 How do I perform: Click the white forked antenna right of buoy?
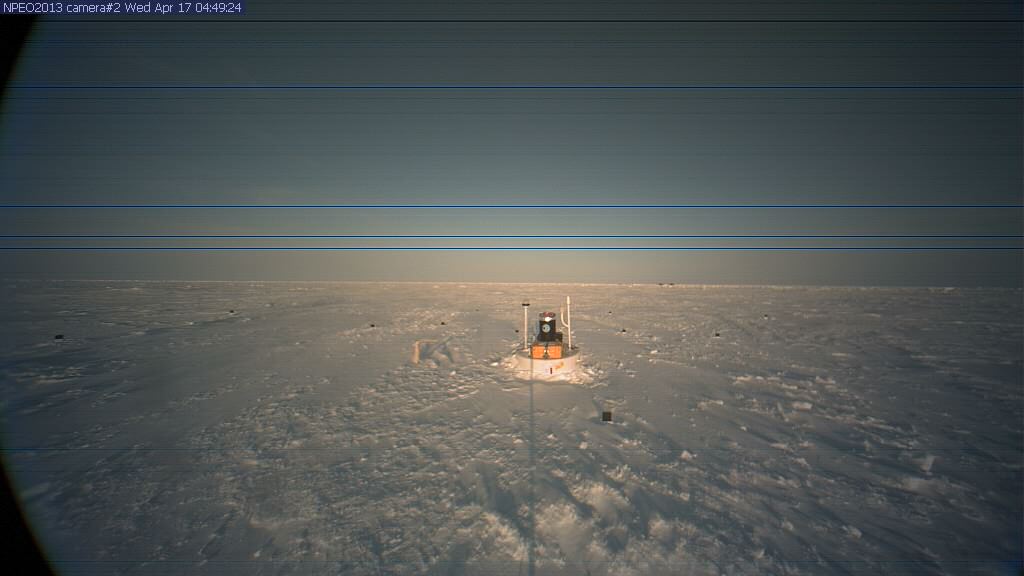567,320
